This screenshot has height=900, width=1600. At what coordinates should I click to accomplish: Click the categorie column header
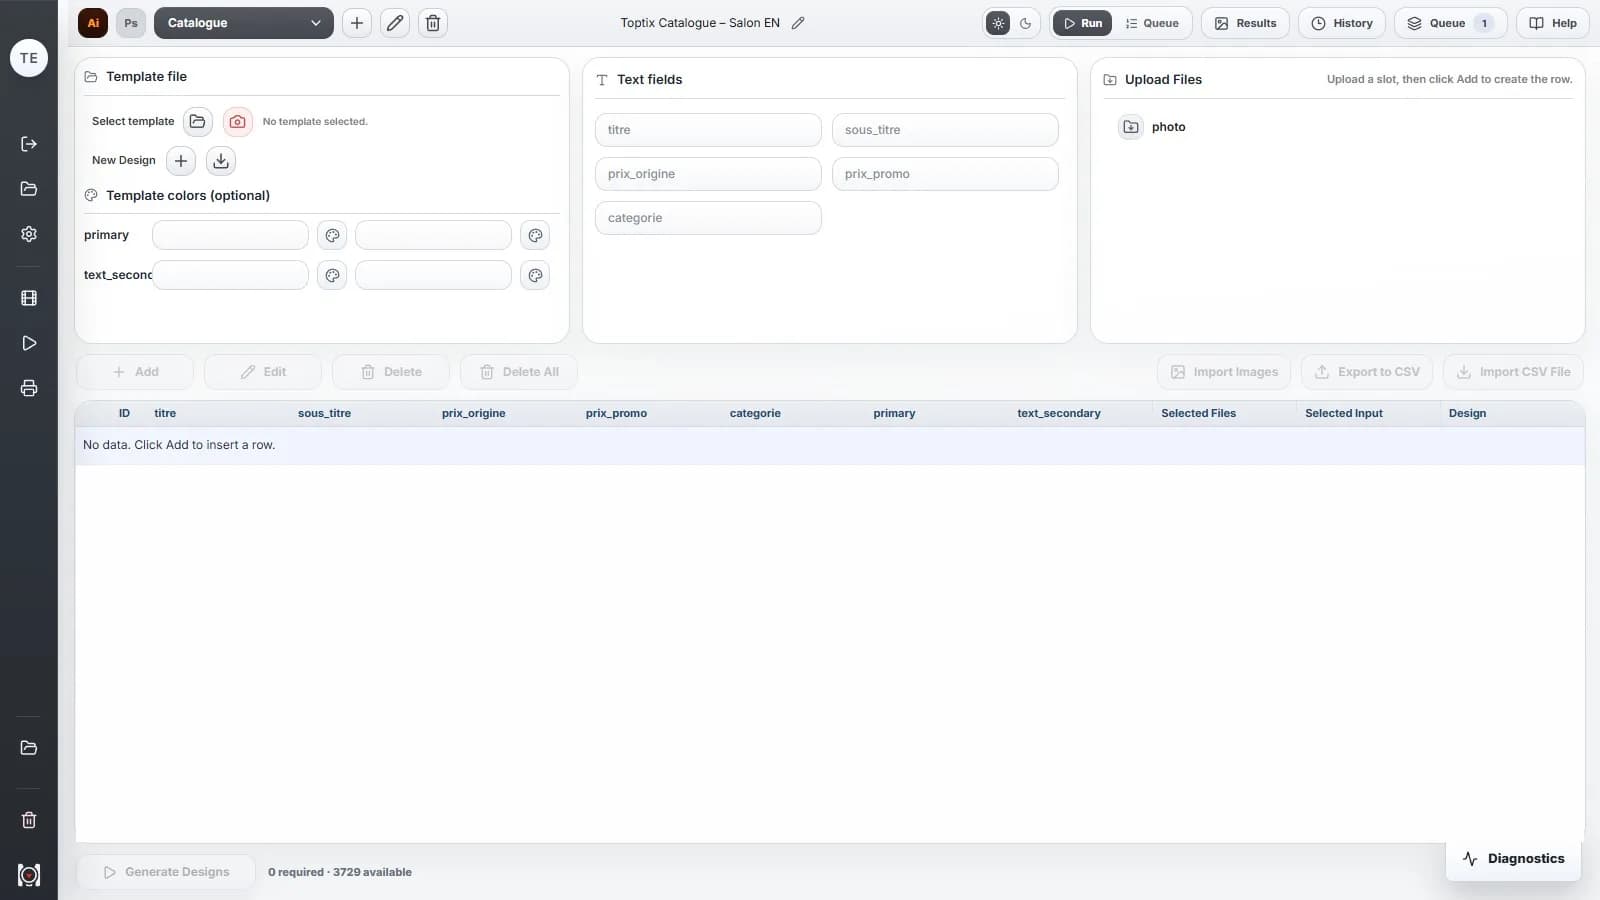[755, 413]
